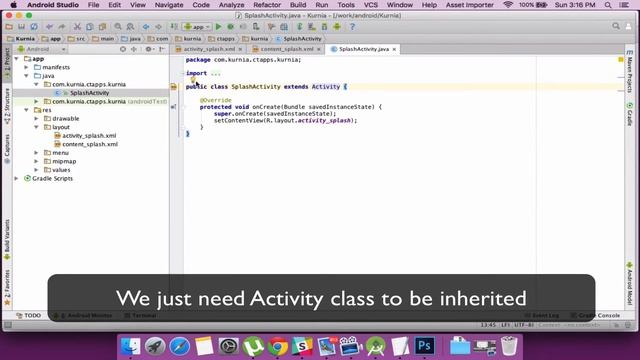Open the TODO tool window button
Viewport: 640px width, 360px height.
tap(29, 316)
